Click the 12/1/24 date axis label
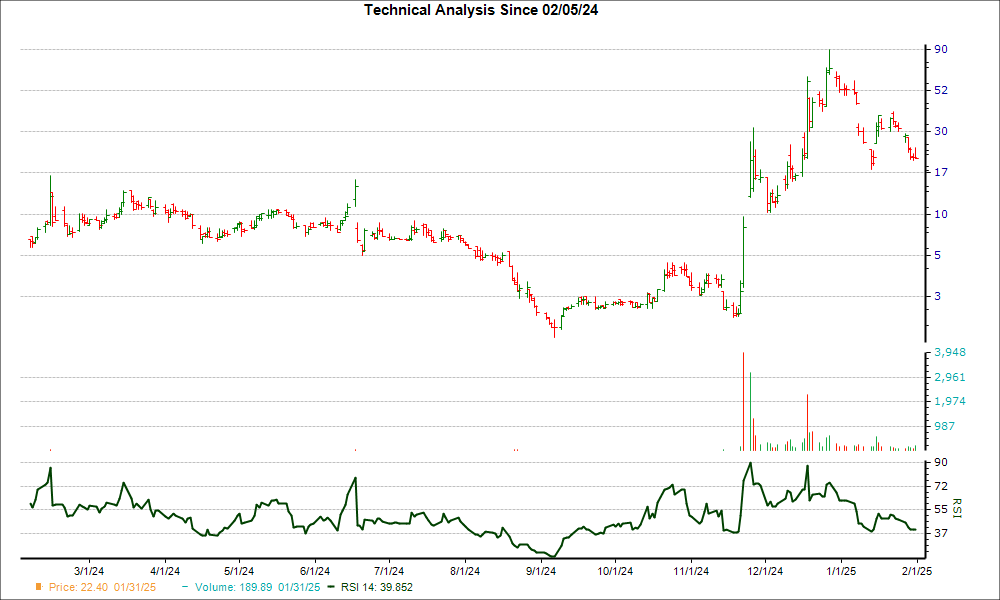 (765, 571)
